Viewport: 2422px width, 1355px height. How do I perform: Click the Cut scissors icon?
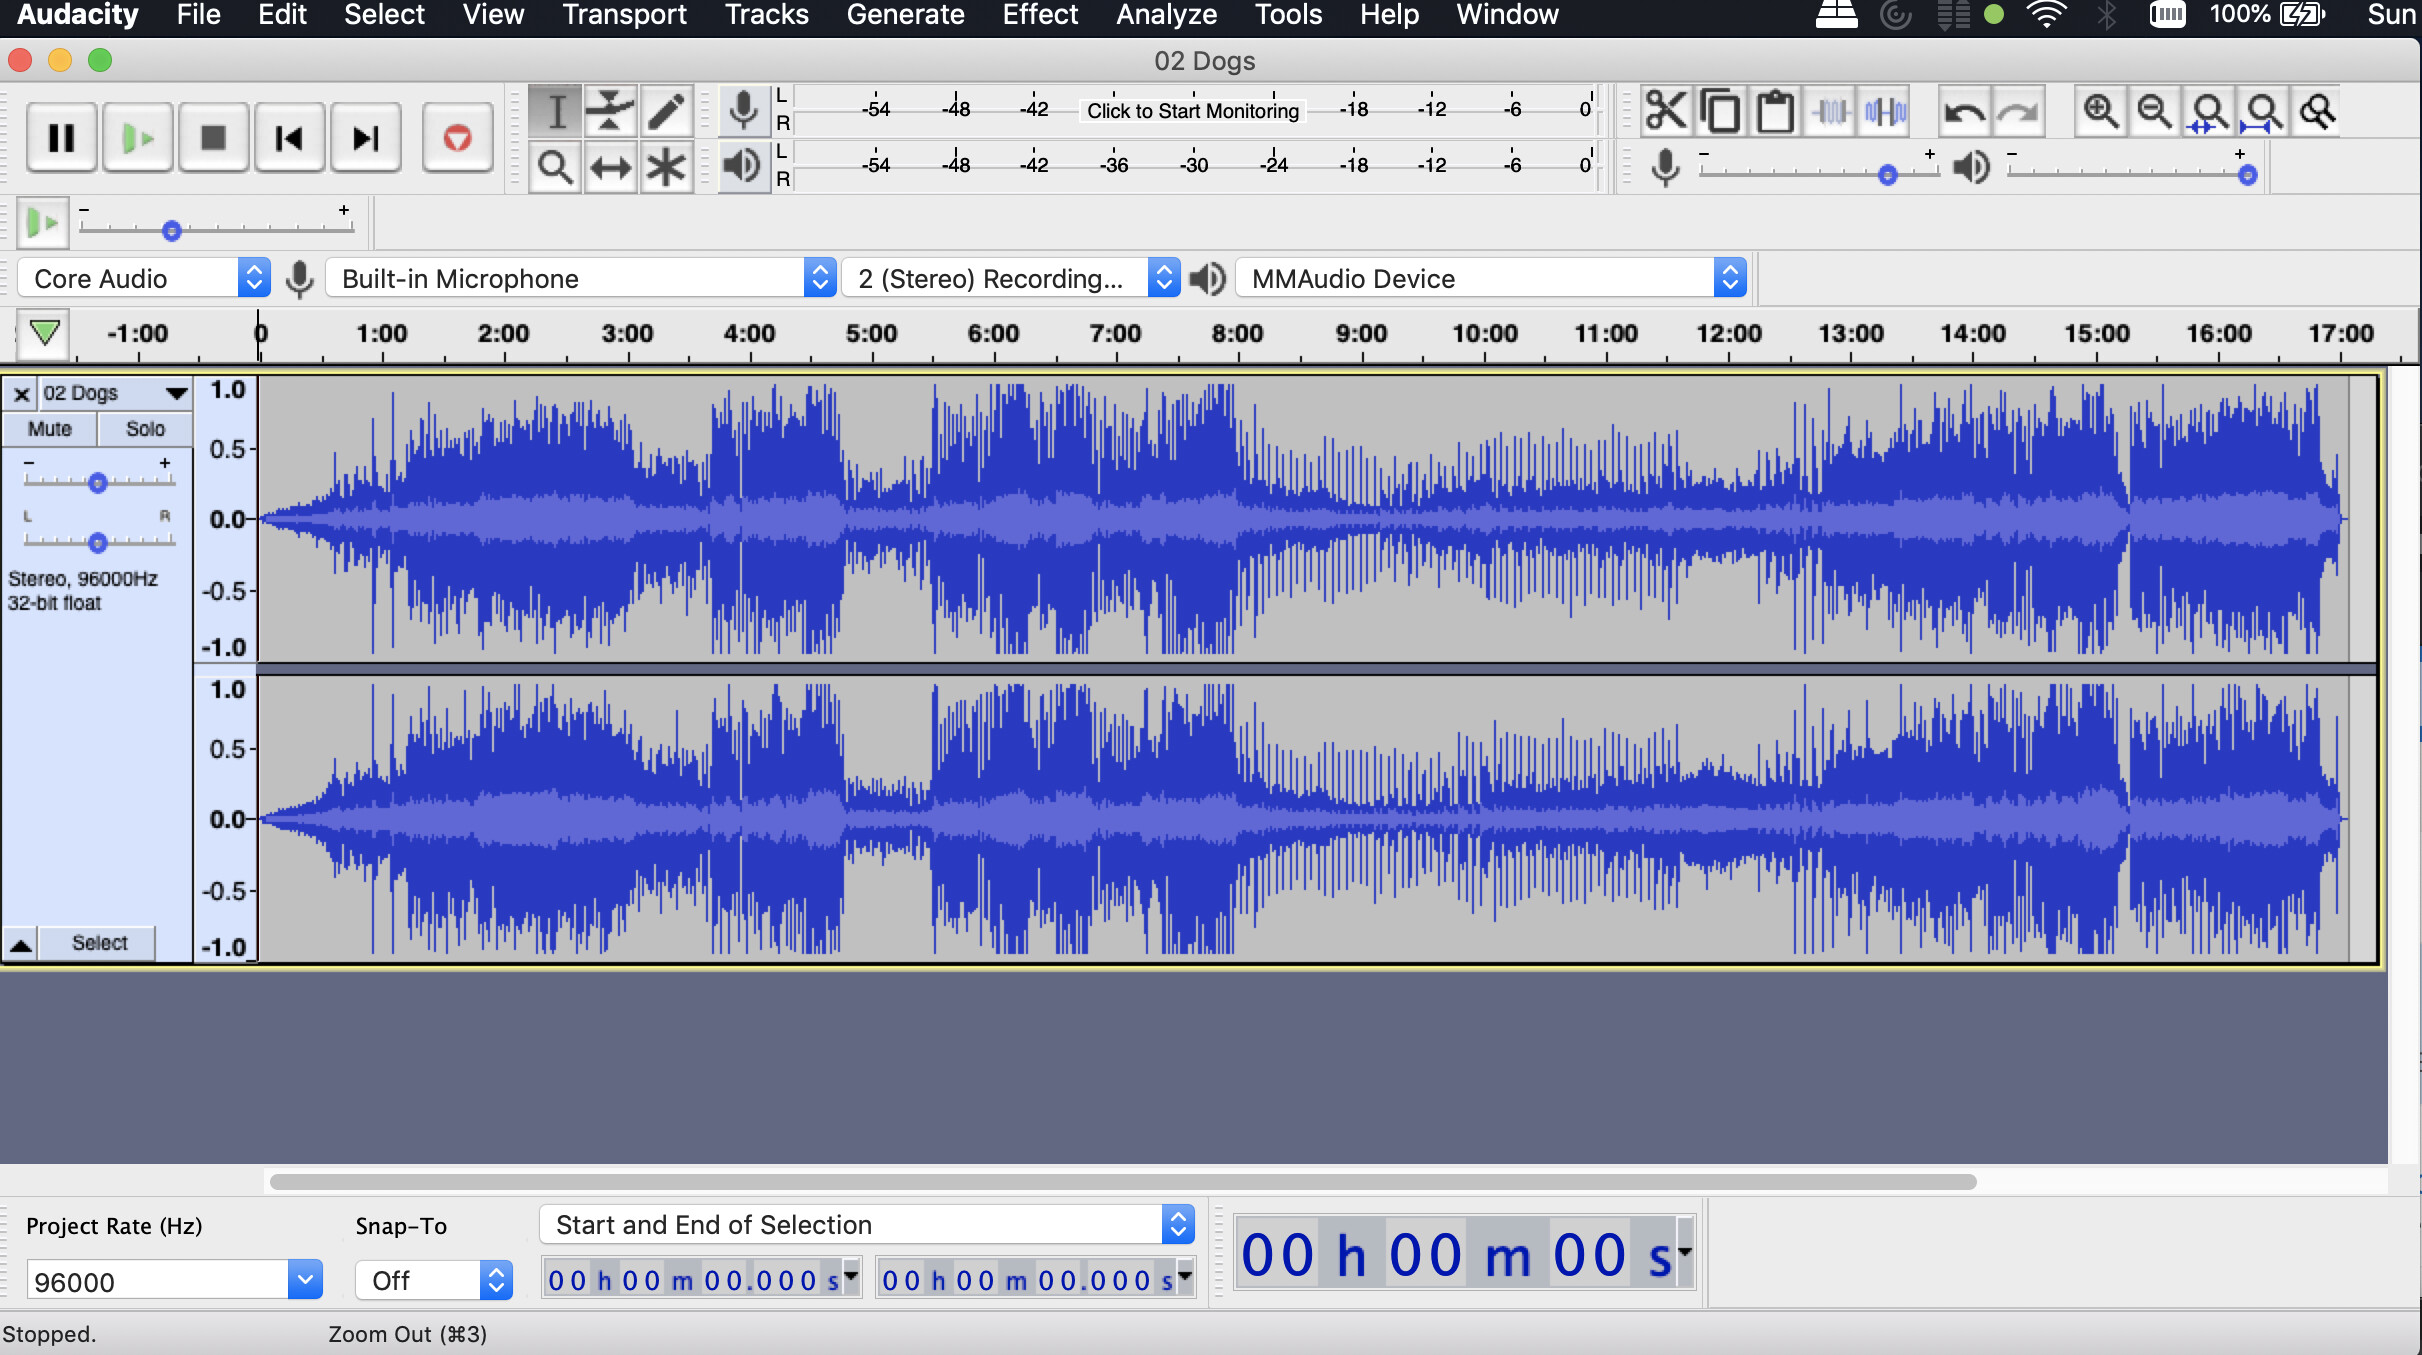click(1665, 111)
